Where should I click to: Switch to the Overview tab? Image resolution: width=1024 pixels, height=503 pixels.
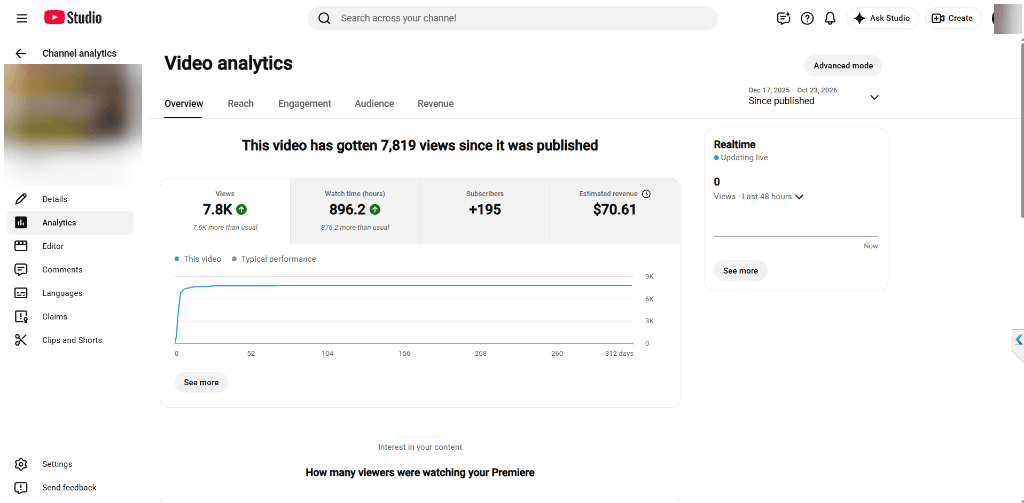pyautogui.click(x=184, y=103)
